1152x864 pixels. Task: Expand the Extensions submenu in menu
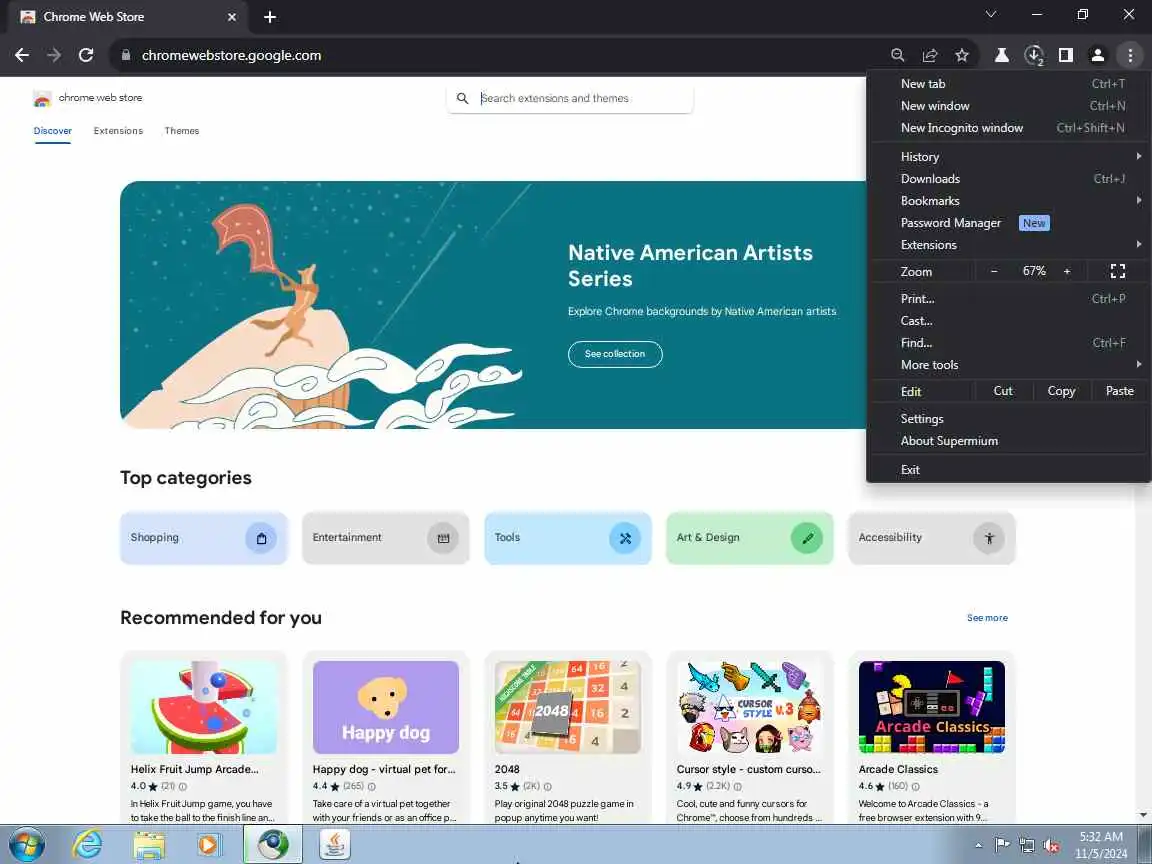[1009, 245]
